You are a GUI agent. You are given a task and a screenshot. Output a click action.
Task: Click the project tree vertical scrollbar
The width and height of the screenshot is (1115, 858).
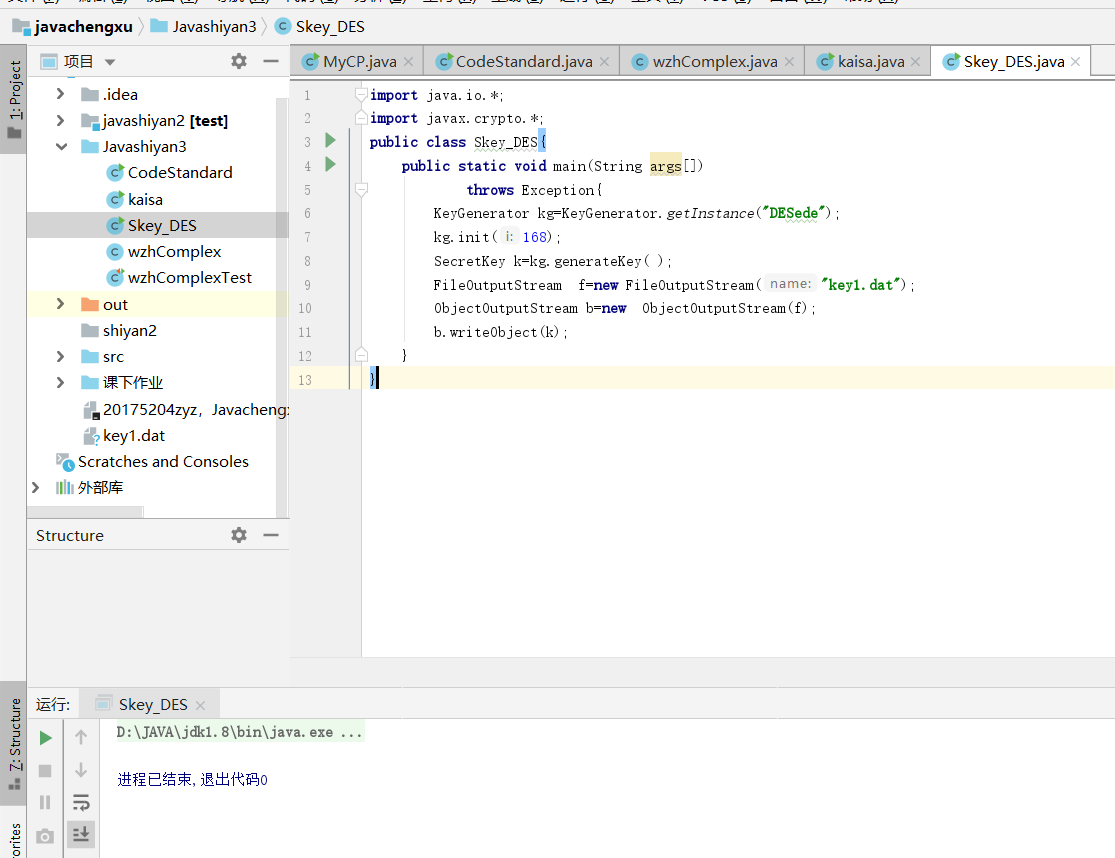point(282,306)
